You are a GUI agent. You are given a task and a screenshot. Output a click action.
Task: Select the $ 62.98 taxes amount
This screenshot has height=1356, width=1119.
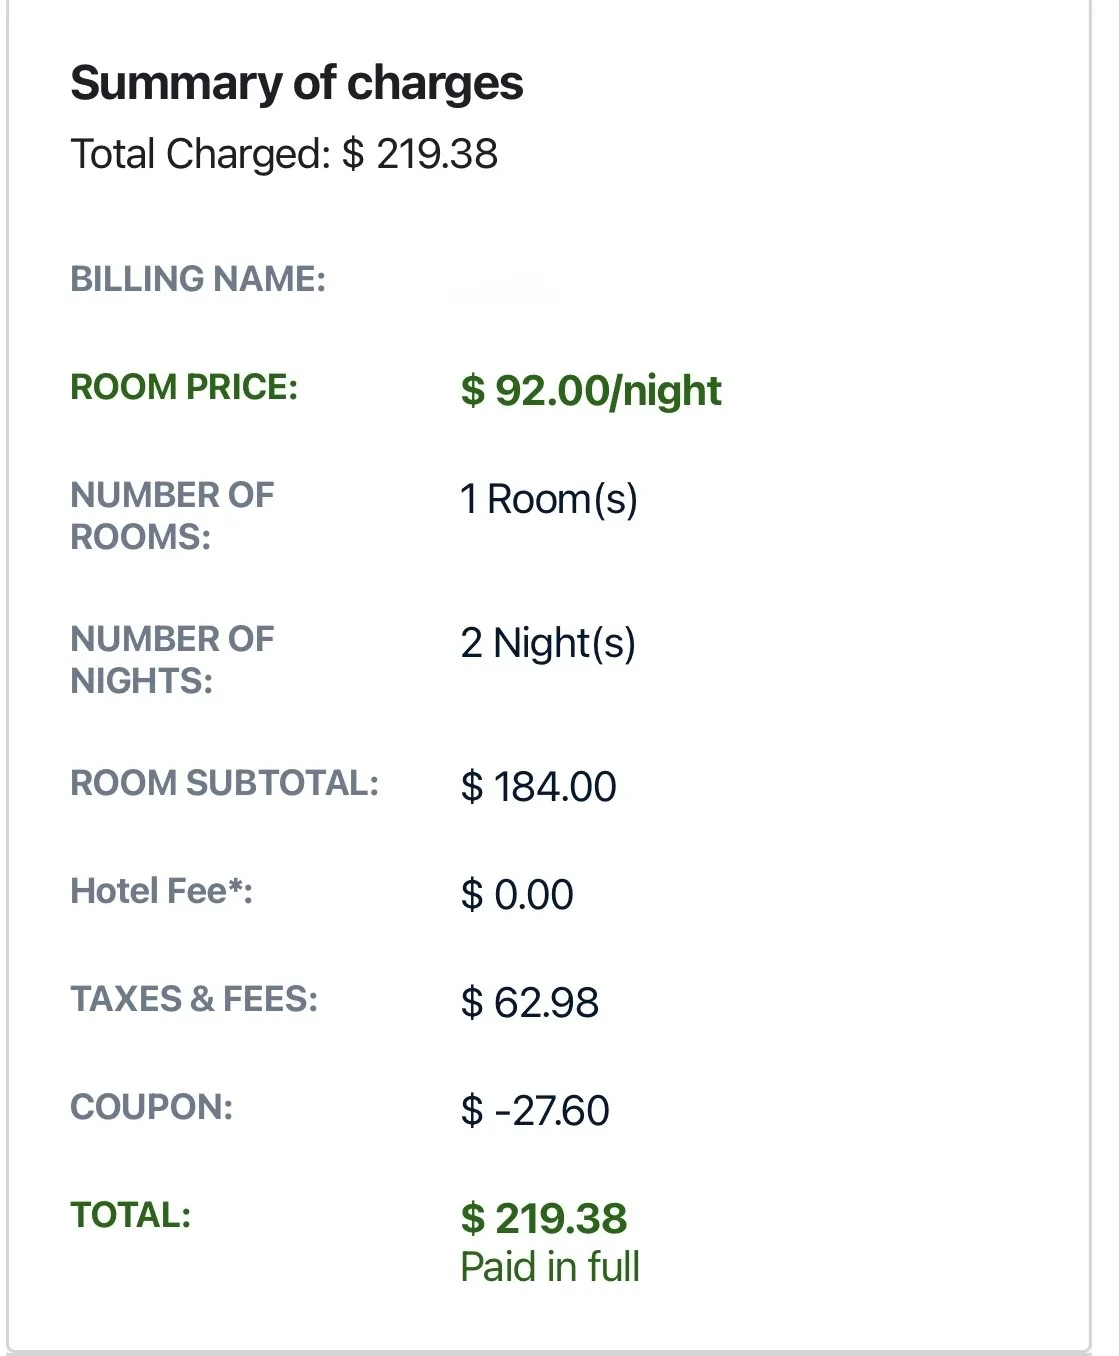(x=529, y=1003)
